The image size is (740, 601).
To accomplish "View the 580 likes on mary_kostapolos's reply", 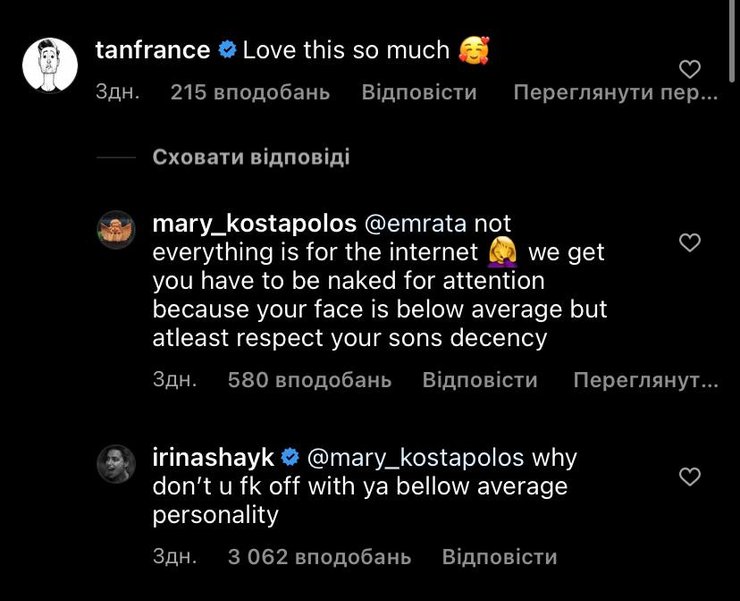I will click(310, 380).
